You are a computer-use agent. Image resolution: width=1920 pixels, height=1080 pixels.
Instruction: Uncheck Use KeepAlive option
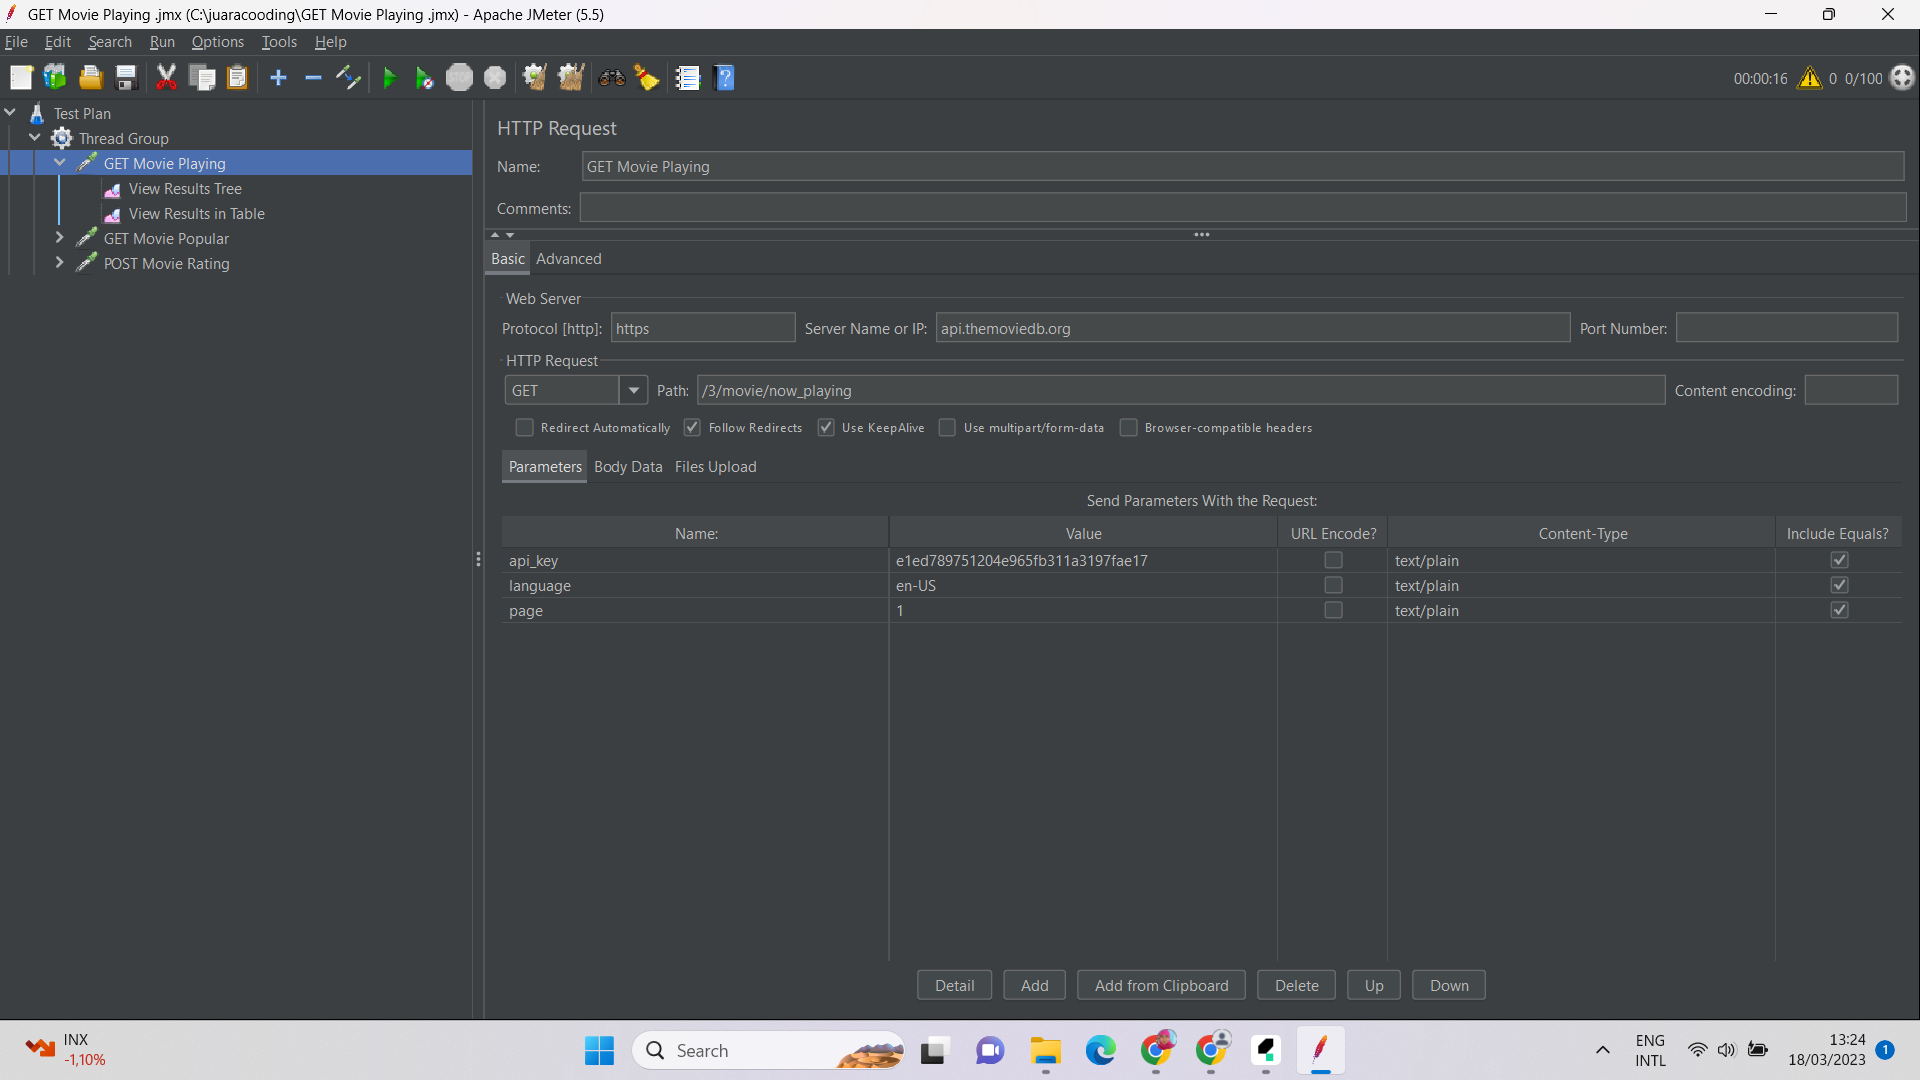coord(826,428)
